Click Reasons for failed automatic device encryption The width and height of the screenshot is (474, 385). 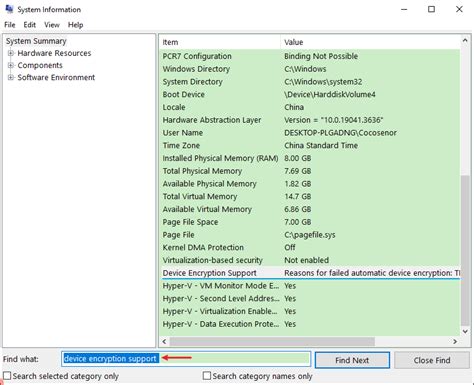[372, 273]
